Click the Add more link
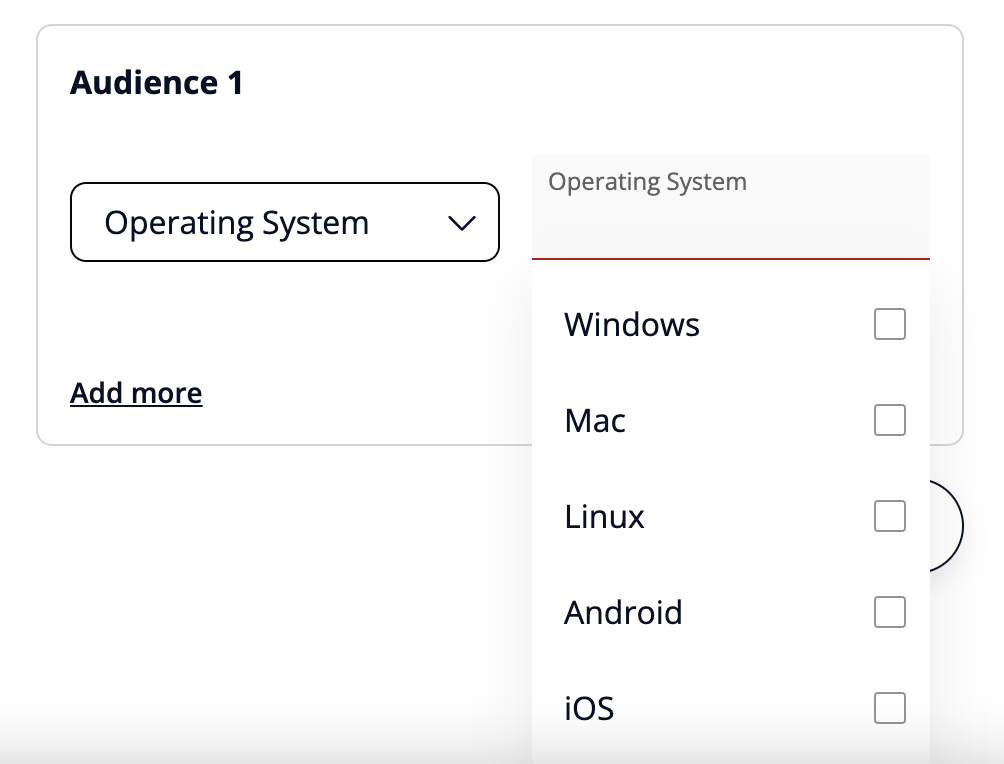Viewport: 1004px width, 764px height. tap(136, 393)
